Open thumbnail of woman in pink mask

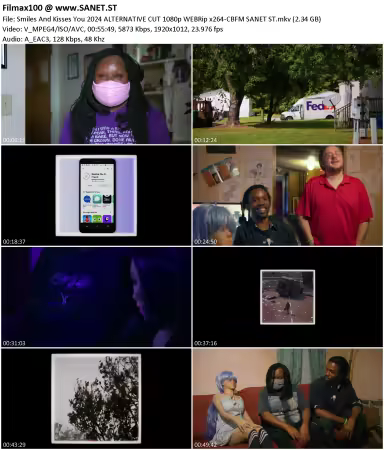point(96,94)
